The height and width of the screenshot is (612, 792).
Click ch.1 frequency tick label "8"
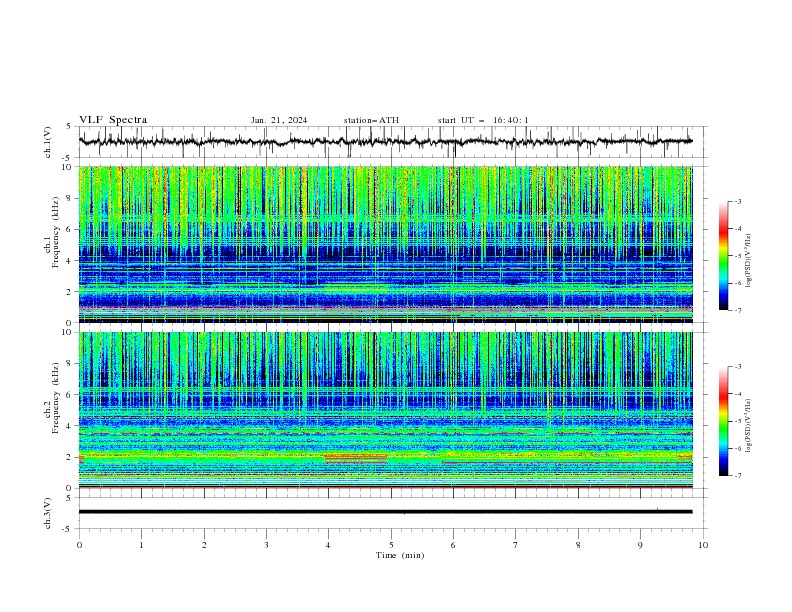(x=71, y=198)
